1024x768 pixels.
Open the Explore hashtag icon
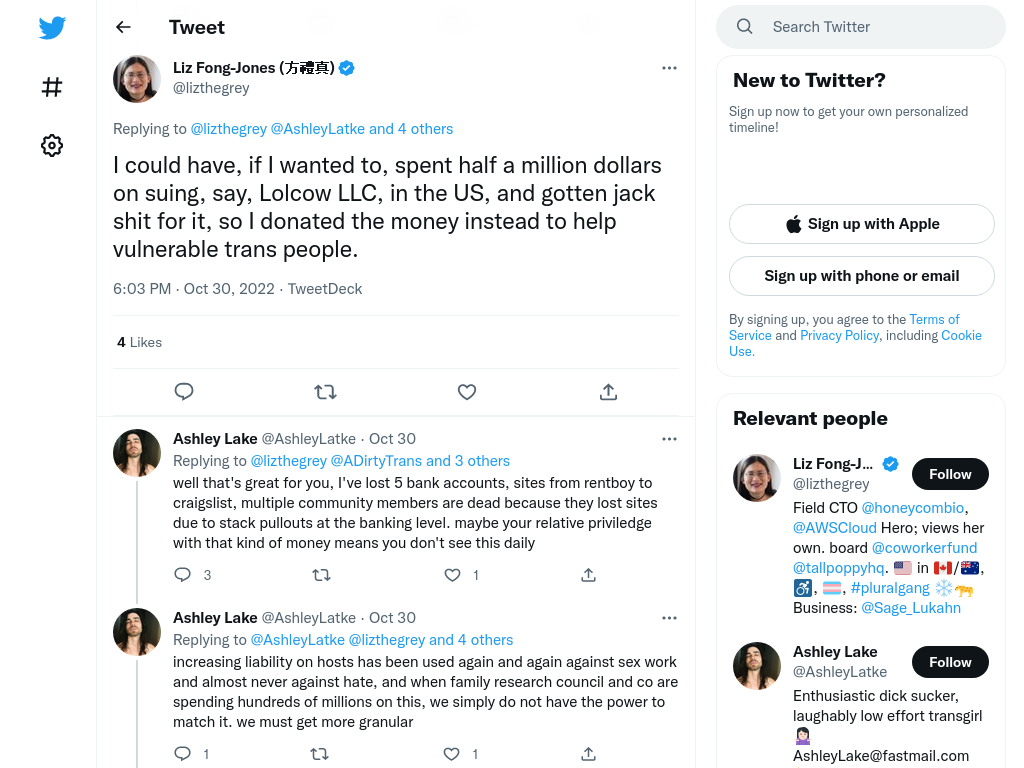coord(52,87)
